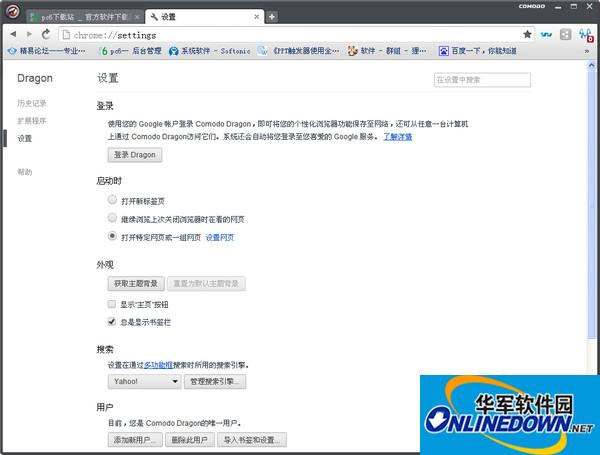Select the 设置 tab
The image size is (600, 455).
coord(205,16)
